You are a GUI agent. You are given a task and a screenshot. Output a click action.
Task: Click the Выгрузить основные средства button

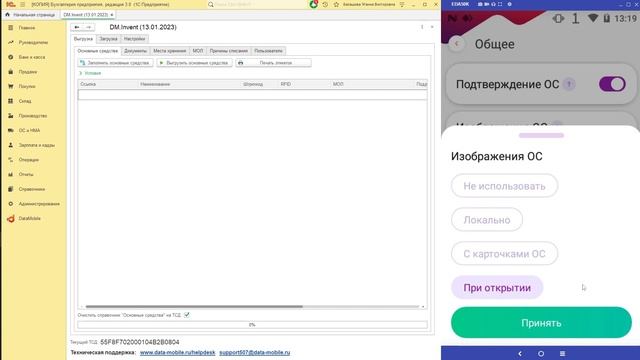pos(194,63)
